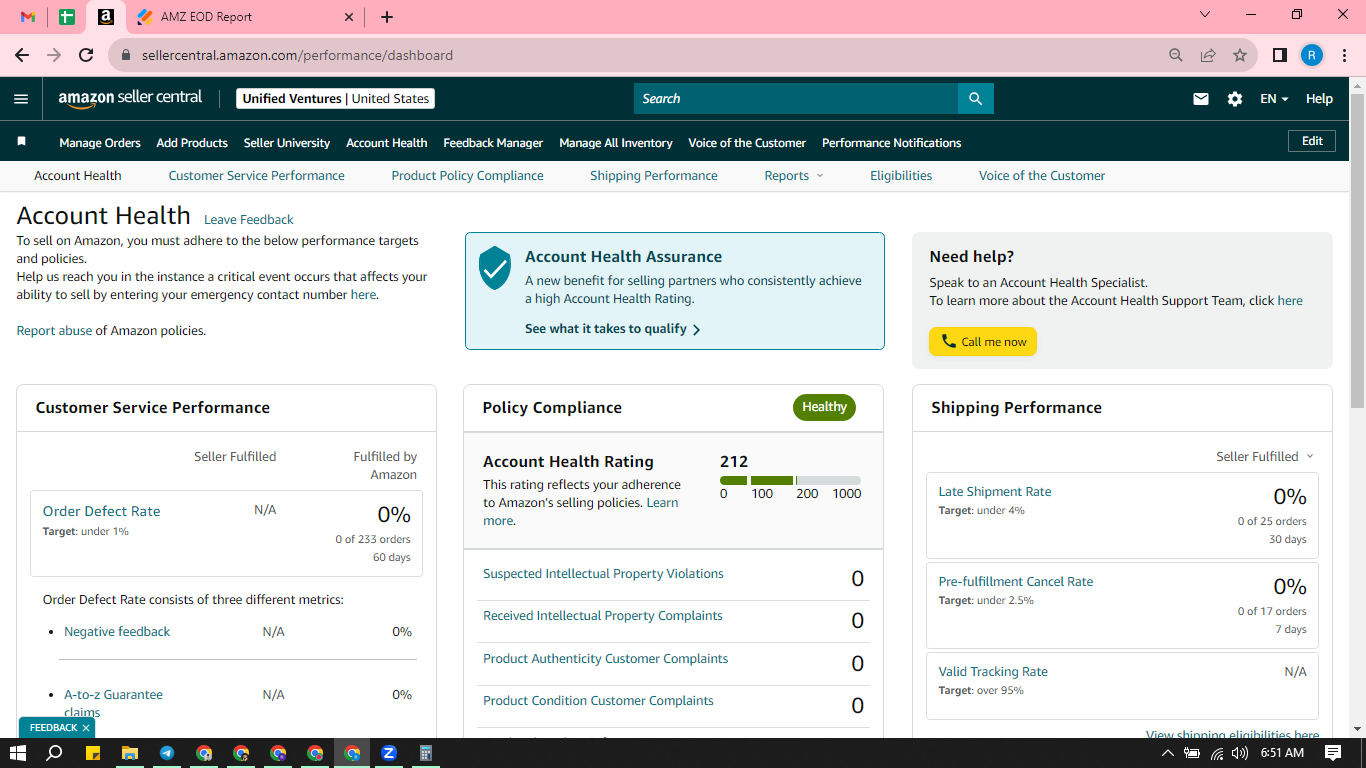Open Manage Orders in favorites bar

(x=100, y=143)
